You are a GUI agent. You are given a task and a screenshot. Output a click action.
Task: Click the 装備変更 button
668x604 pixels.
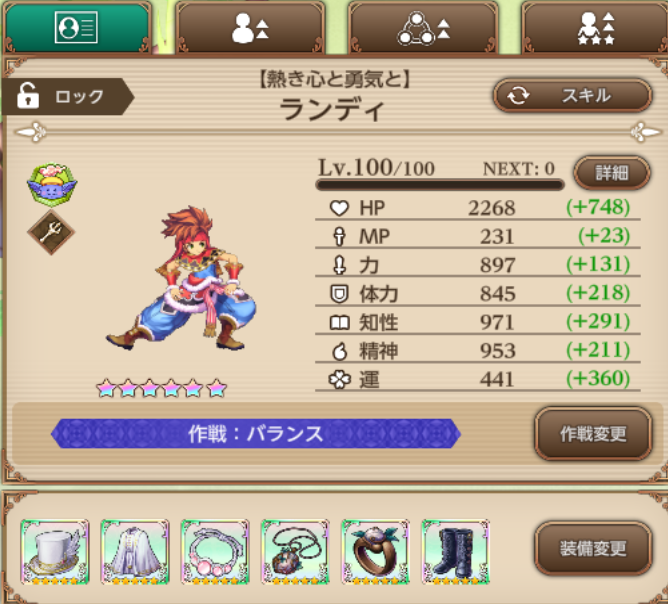[593, 549]
